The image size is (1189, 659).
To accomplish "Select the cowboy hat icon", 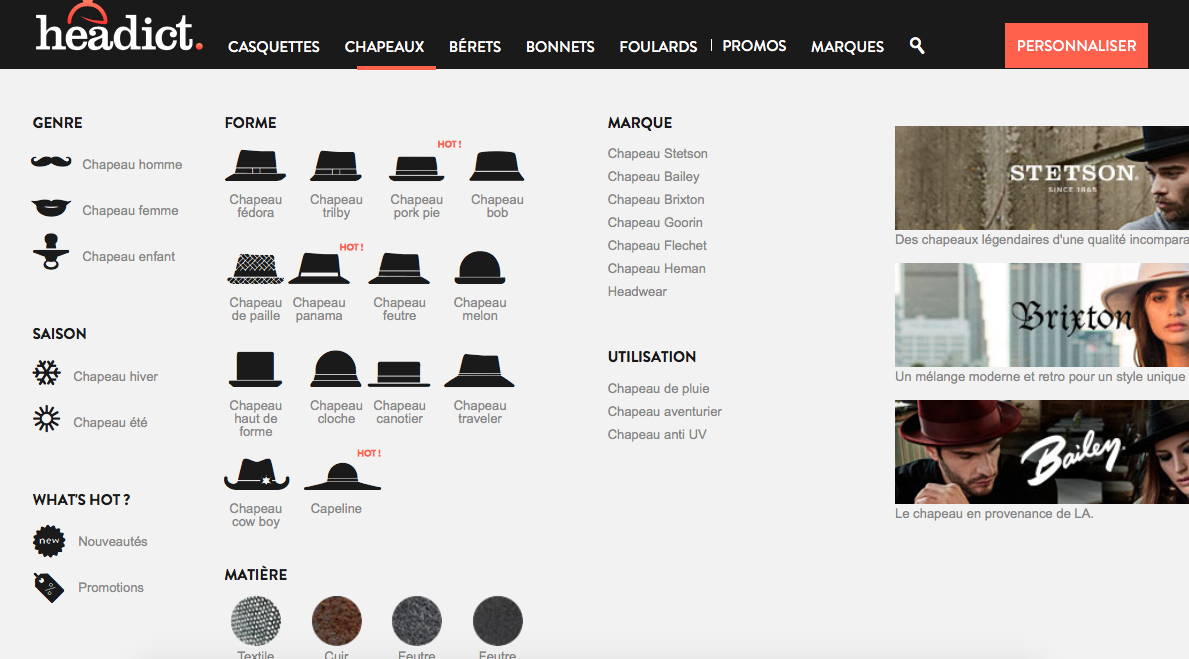I will [x=256, y=474].
